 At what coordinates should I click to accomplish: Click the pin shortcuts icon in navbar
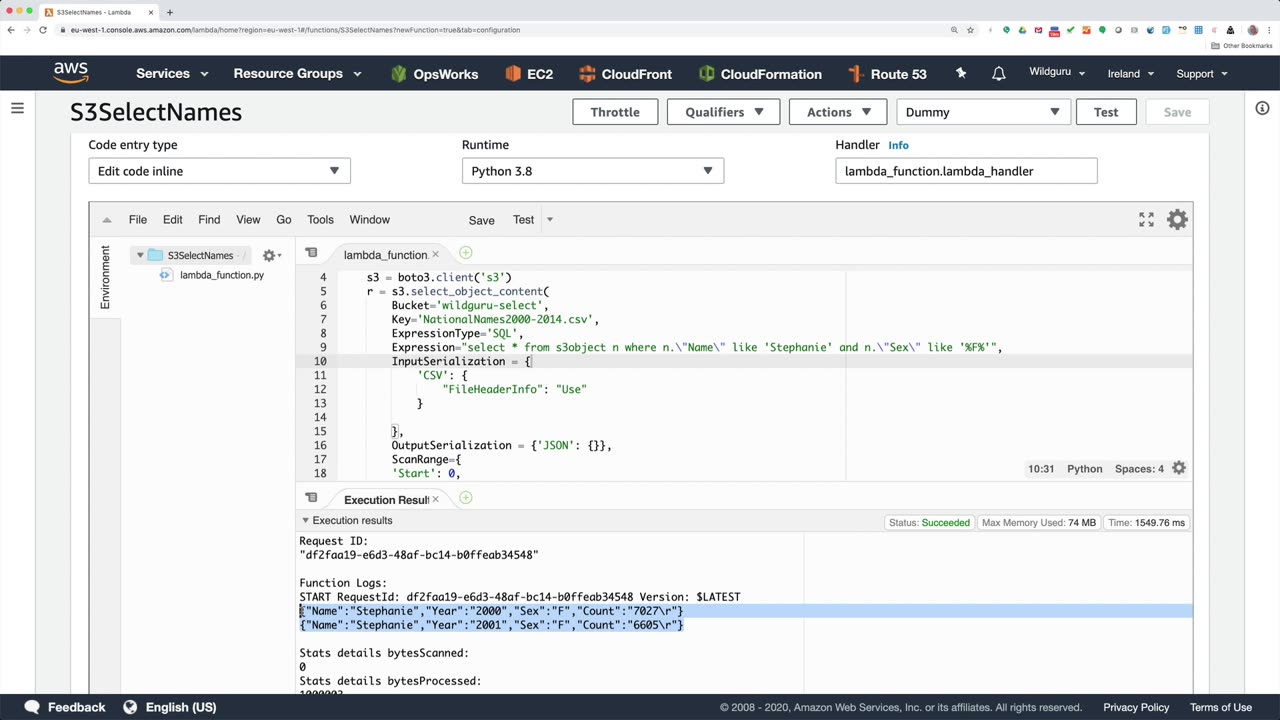point(961,74)
